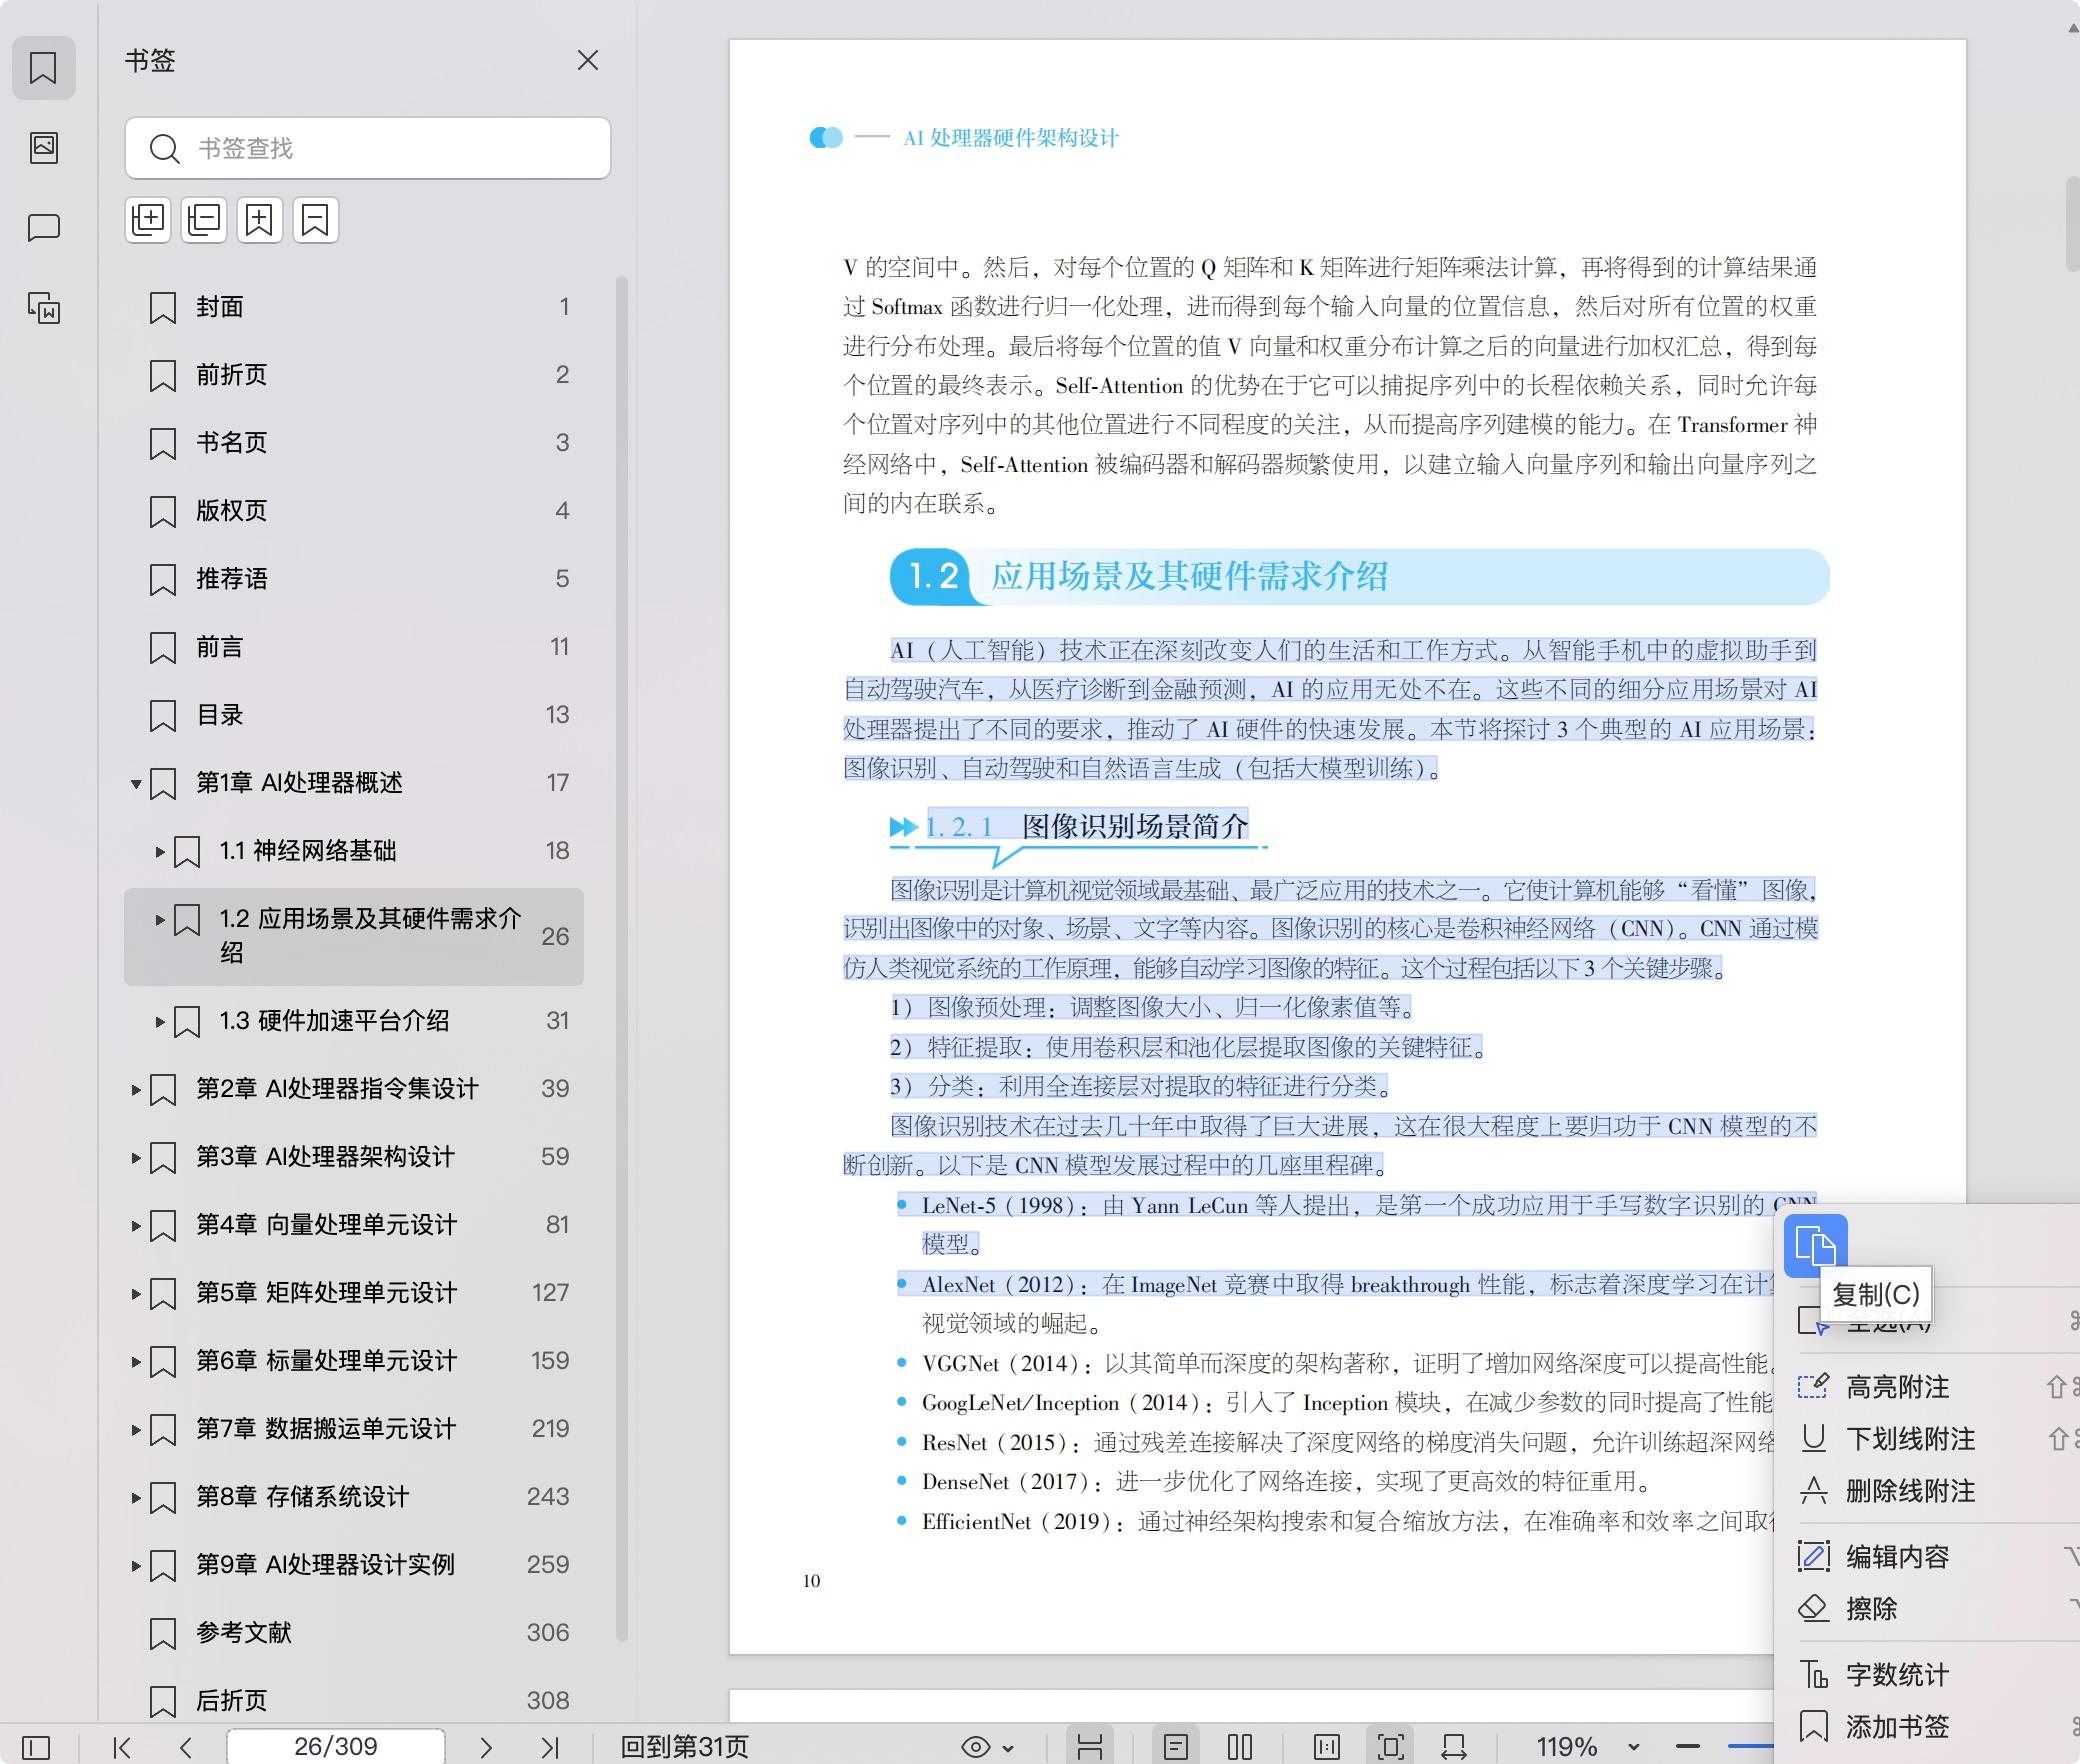Click 回到第31页 button
The width and height of the screenshot is (2080, 1764).
[684, 1747]
